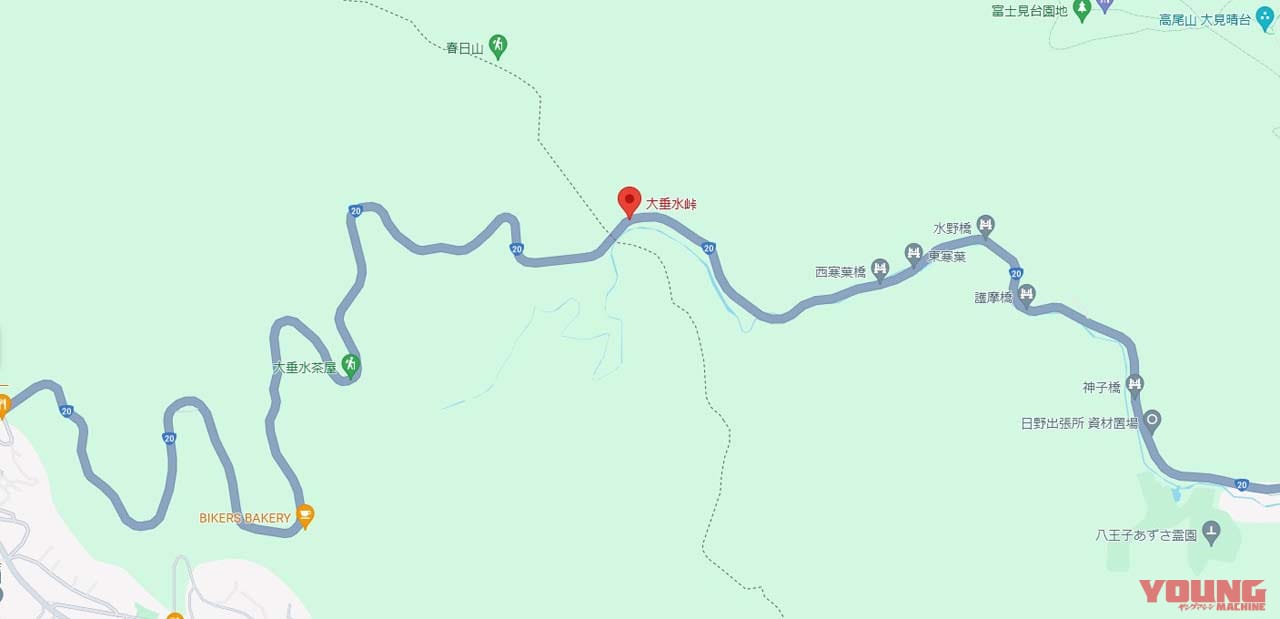Screen dimensions: 1280x619
Task: Click the Route 20 shield near 大垂水峠
Action: tap(708, 247)
